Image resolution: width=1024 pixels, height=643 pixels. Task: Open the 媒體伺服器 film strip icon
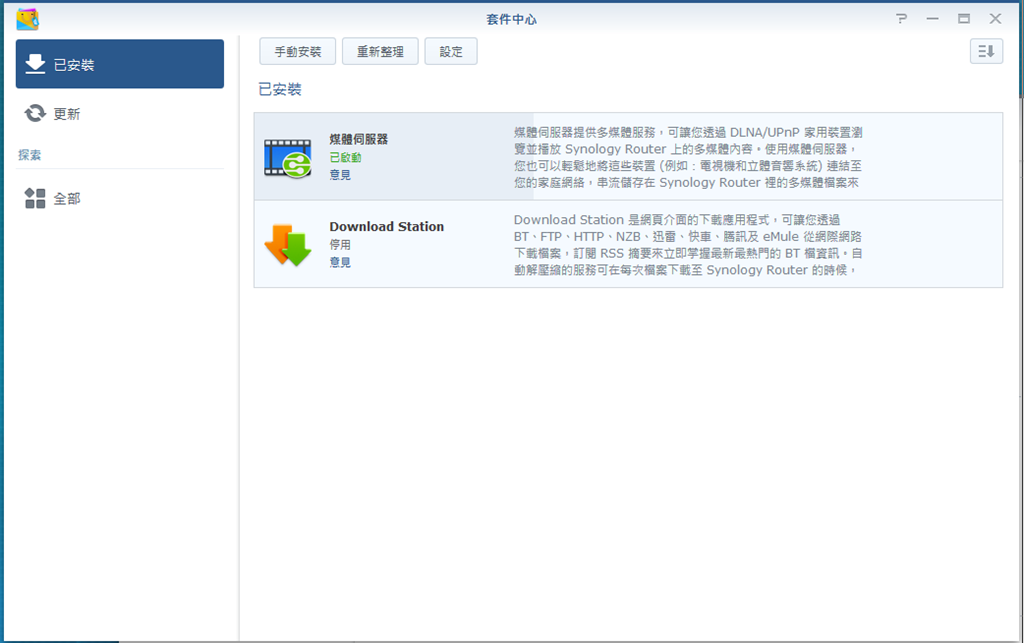(288, 158)
